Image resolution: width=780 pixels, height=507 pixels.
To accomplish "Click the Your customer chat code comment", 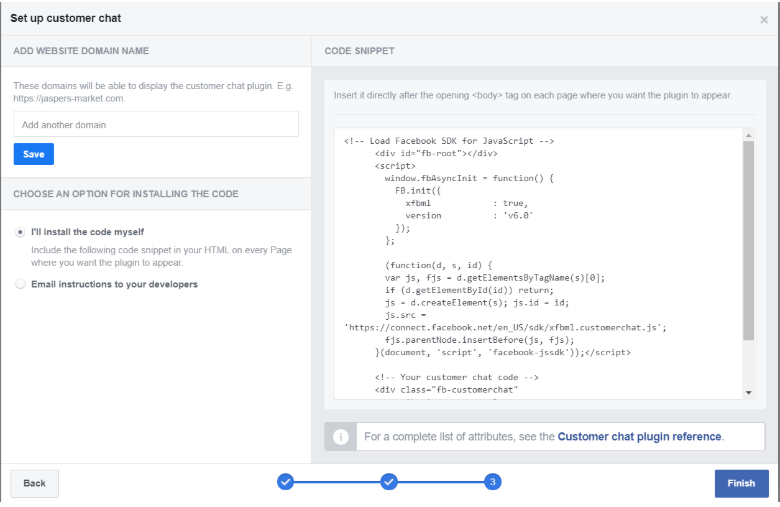I will click(457, 377).
